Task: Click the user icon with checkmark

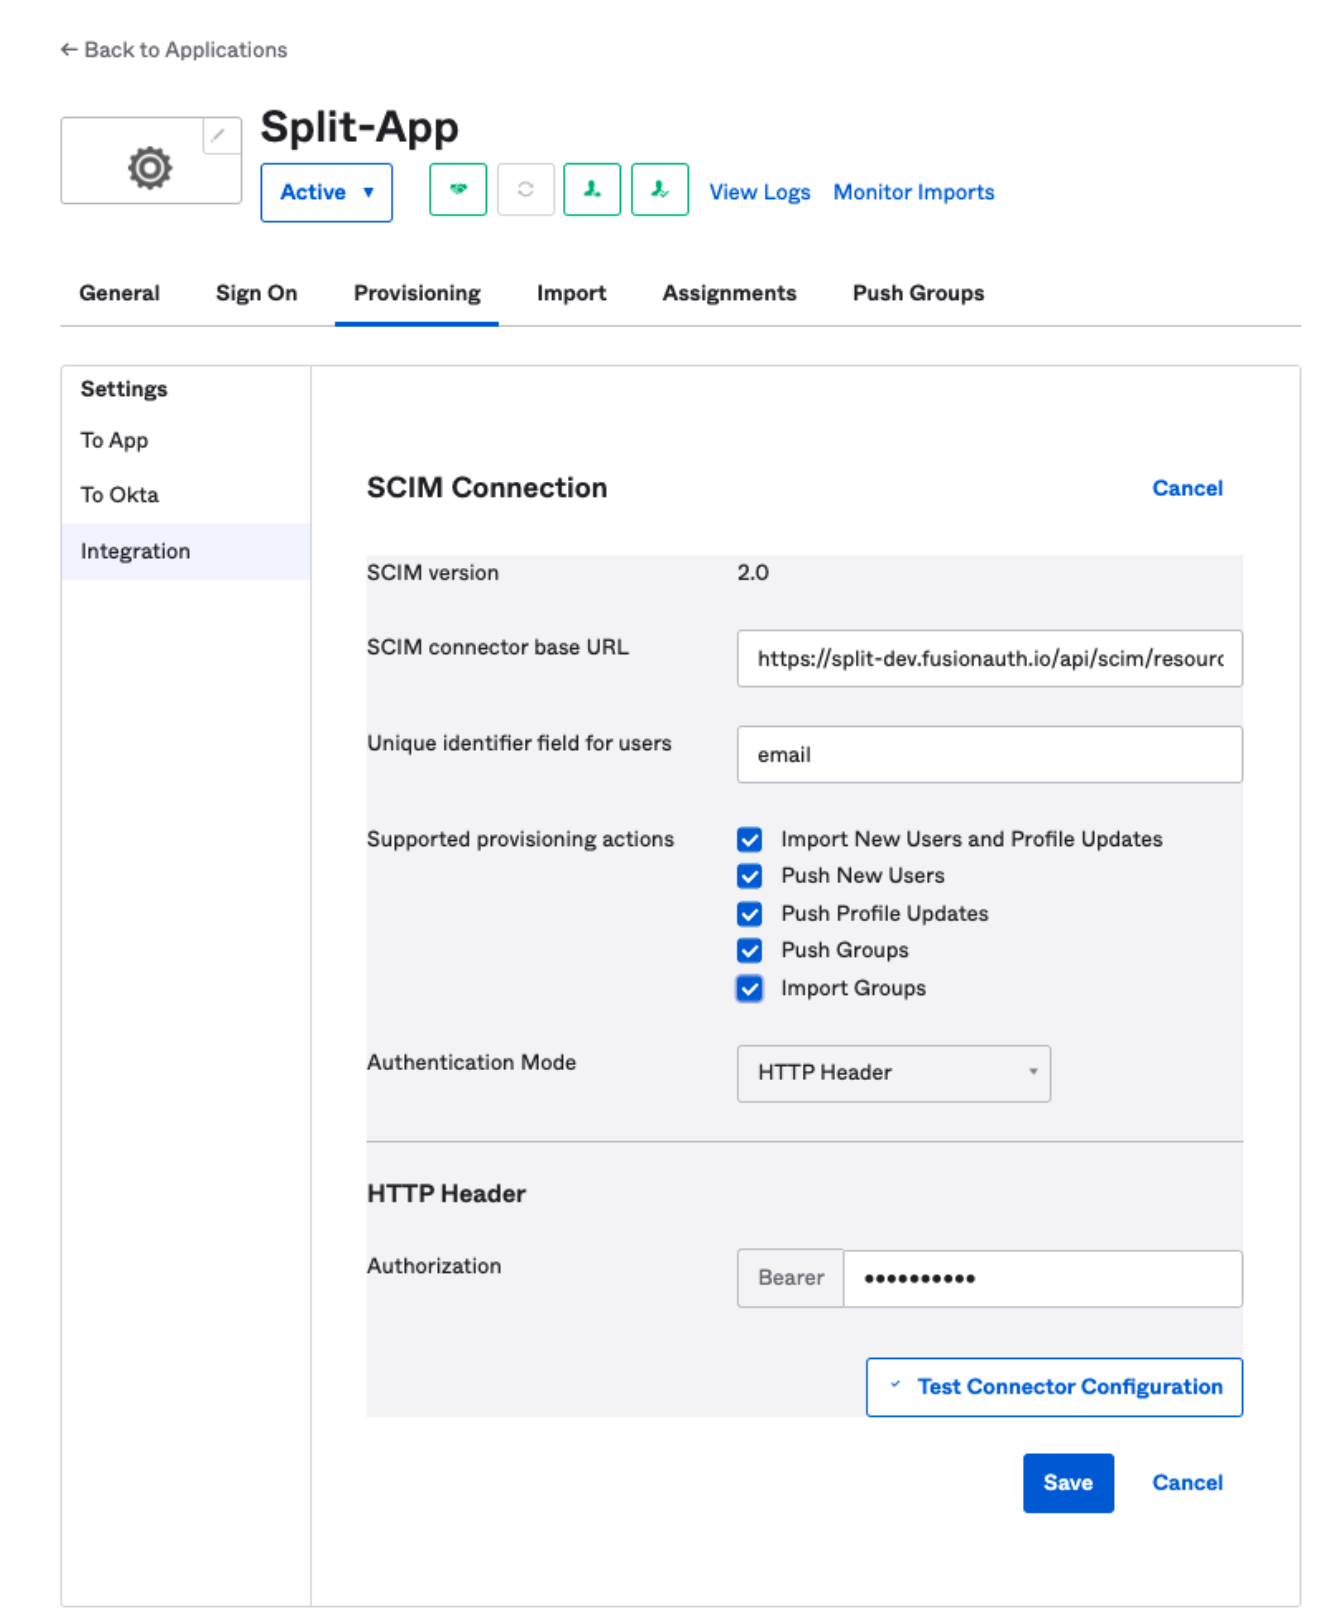Action: point(660,189)
